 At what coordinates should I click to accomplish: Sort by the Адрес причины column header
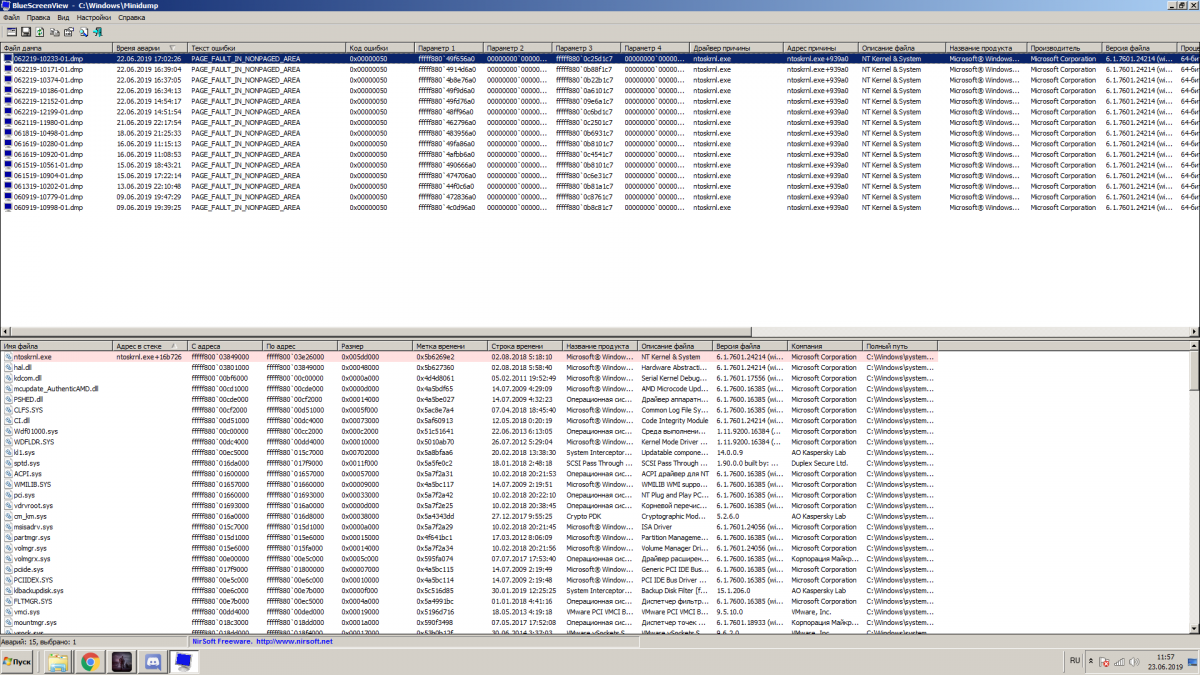pyautogui.click(x=821, y=48)
